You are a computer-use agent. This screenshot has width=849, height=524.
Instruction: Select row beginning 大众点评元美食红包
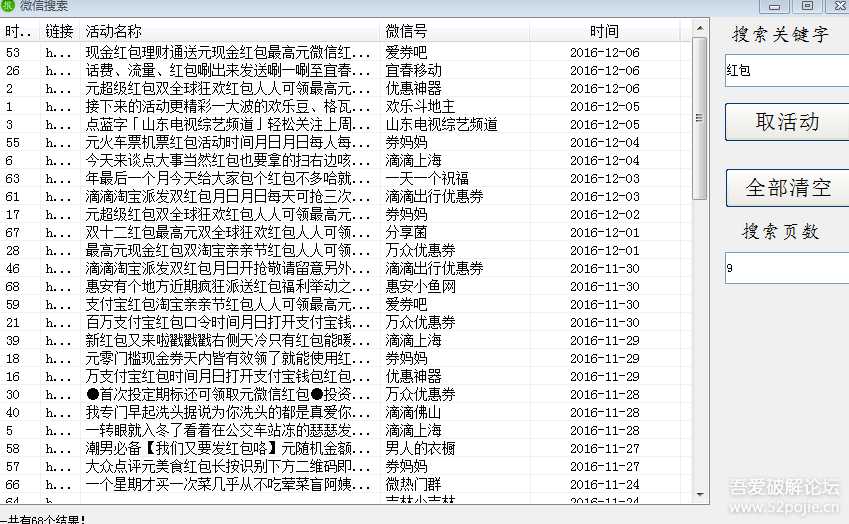347,467
